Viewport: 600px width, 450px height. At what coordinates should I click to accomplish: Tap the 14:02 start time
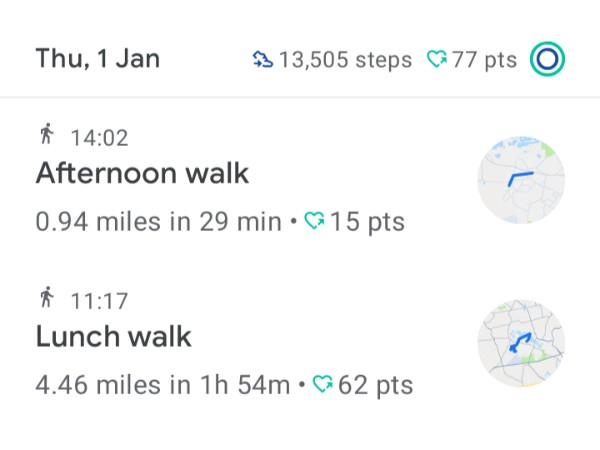pyautogui.click(x=100, y=138)
